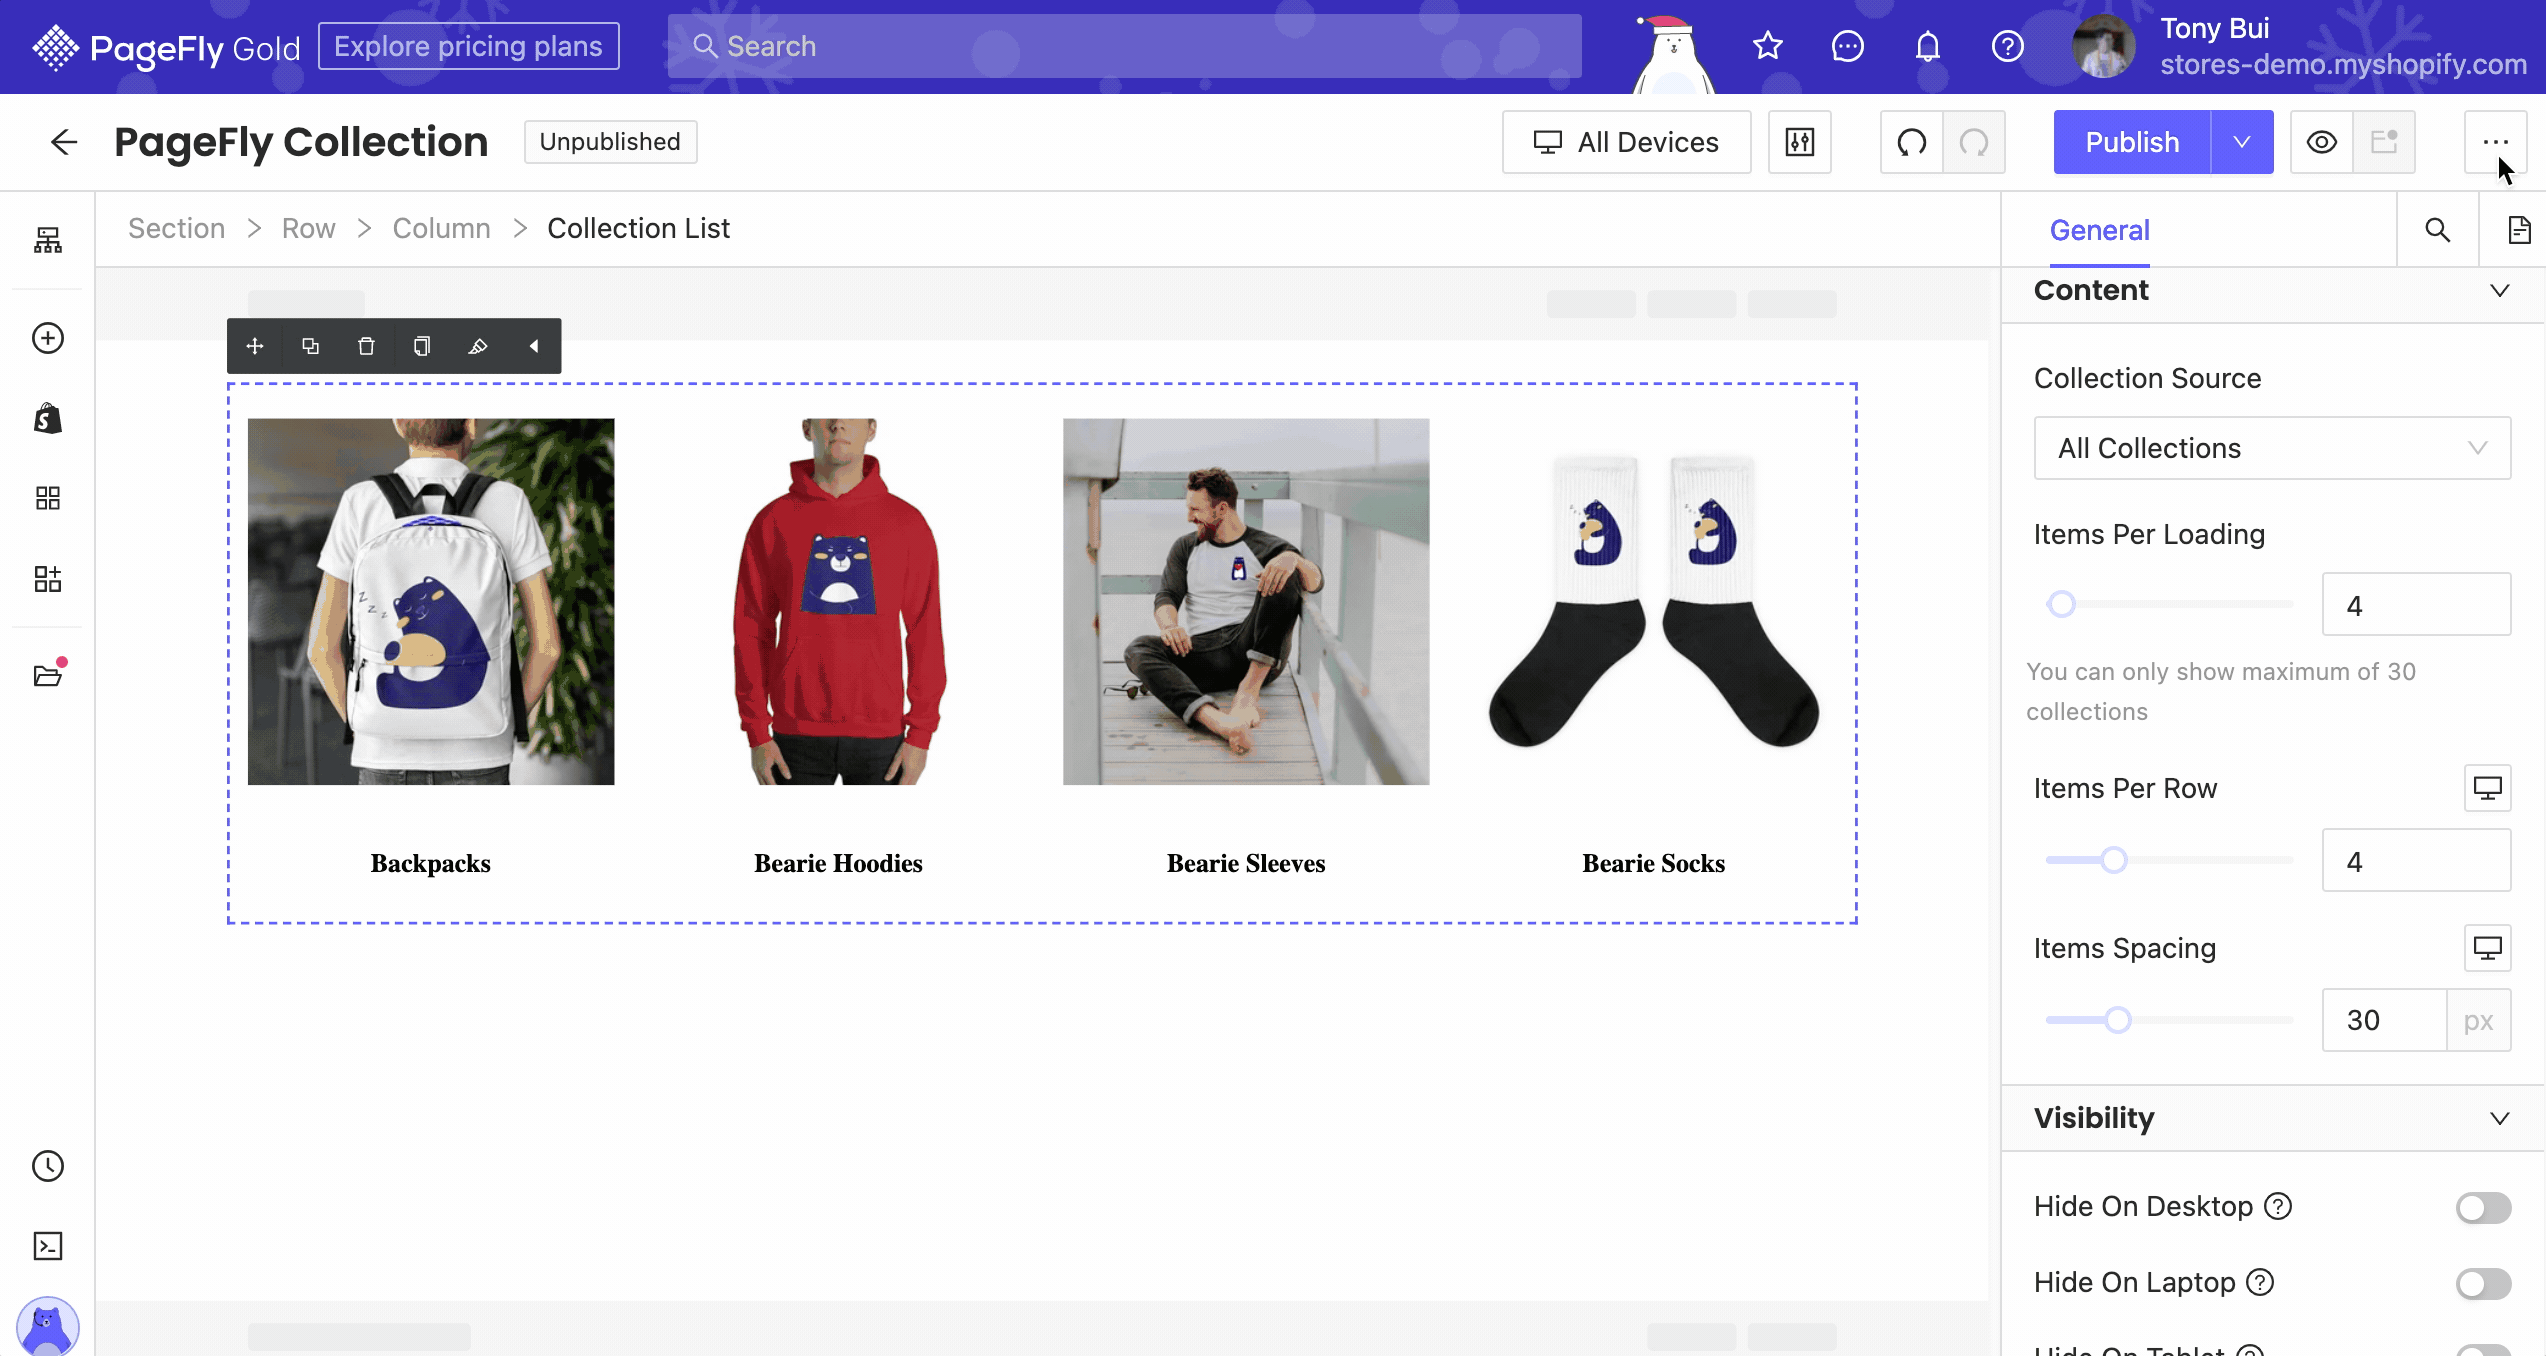Image resolution: width=2546 pixels, height=1356 pixels.
Task: Open the grid sections icon in sidebar
Action: [x=48, y=498]
